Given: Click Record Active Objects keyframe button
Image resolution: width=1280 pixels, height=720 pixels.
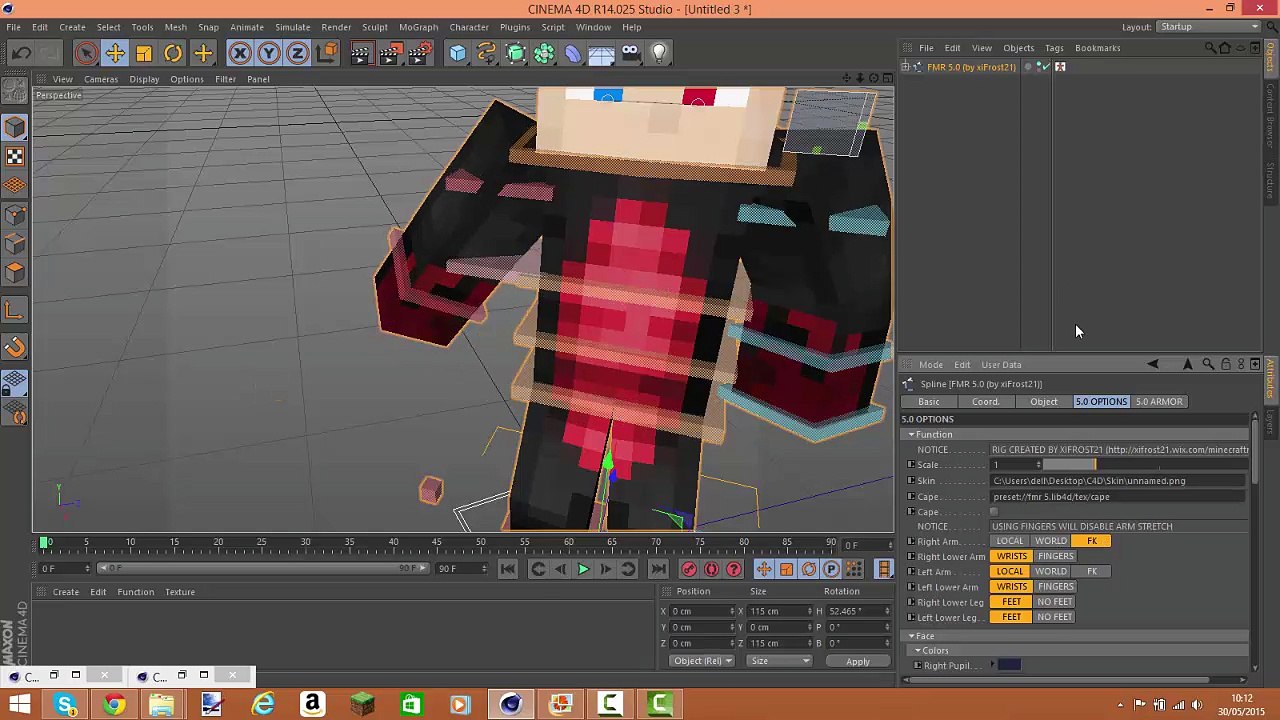Looking at the screenshot, I should [689, 569].
